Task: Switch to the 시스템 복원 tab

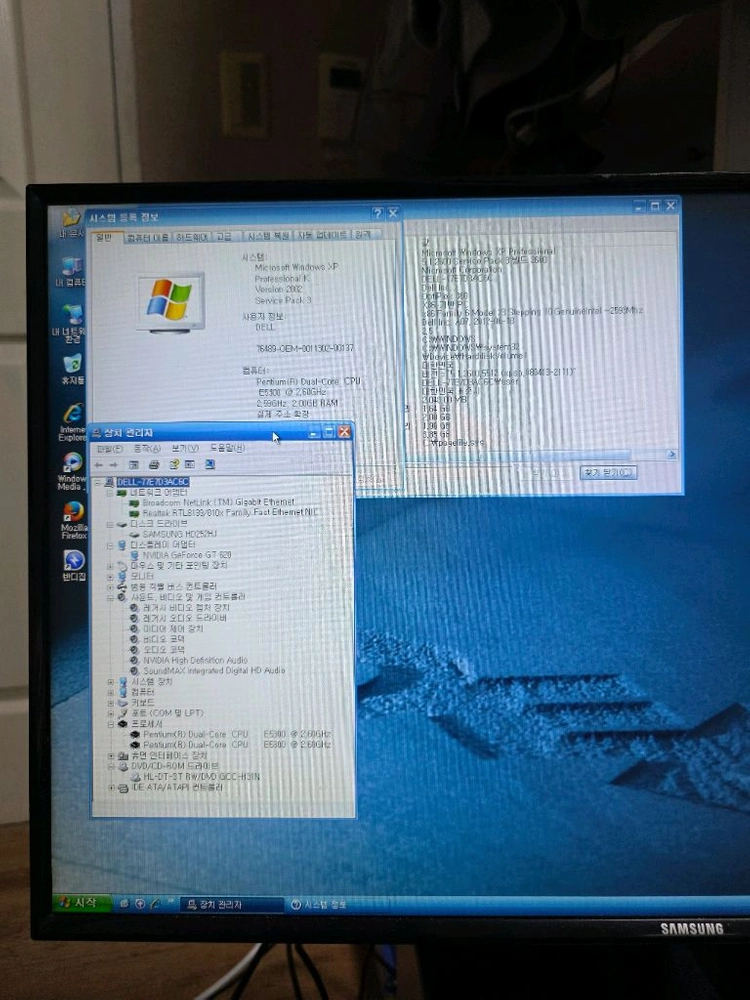Action: pos(268,235)
